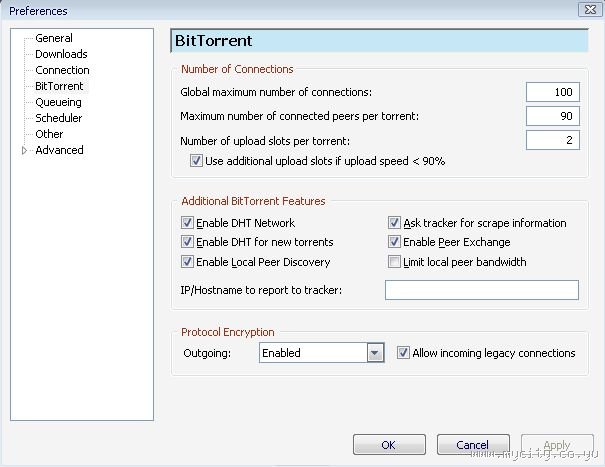Screen dimensions: 605x467
Task: Uncheck additional upload slots option
Action: (x=196, y=161)
